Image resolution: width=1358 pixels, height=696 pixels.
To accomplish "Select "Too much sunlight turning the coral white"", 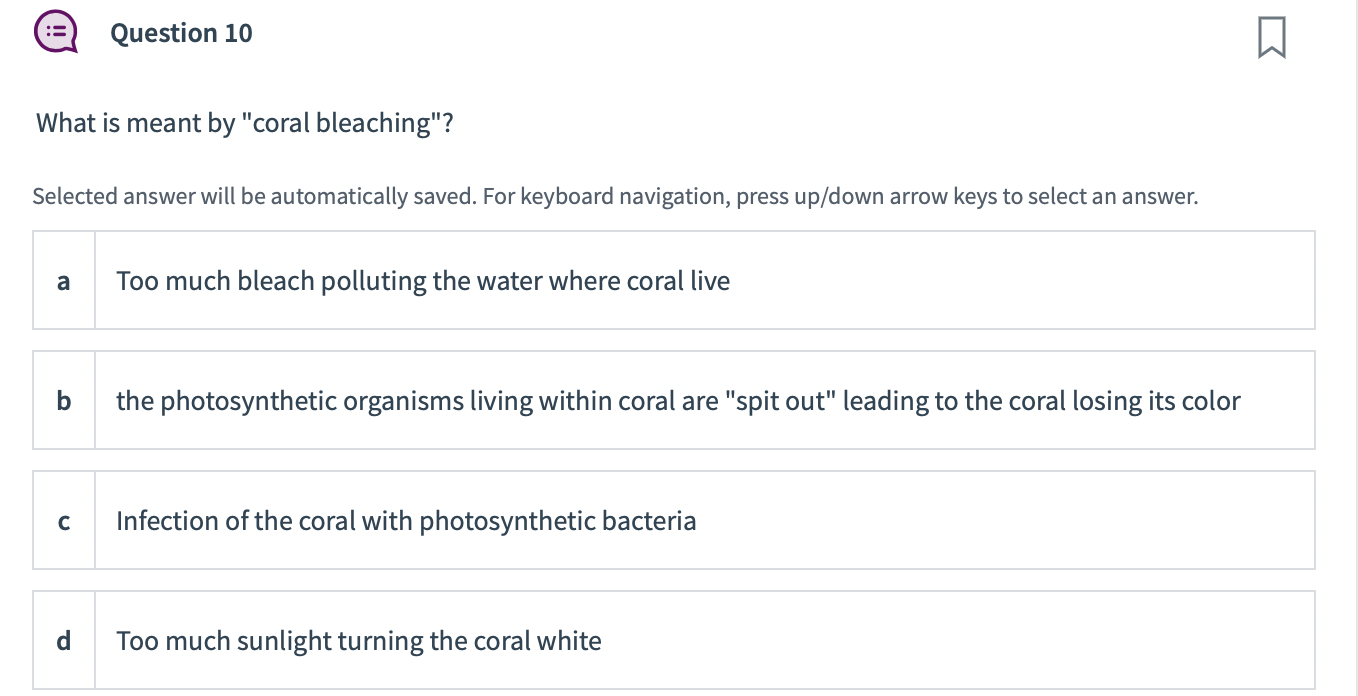I will 359,641.
